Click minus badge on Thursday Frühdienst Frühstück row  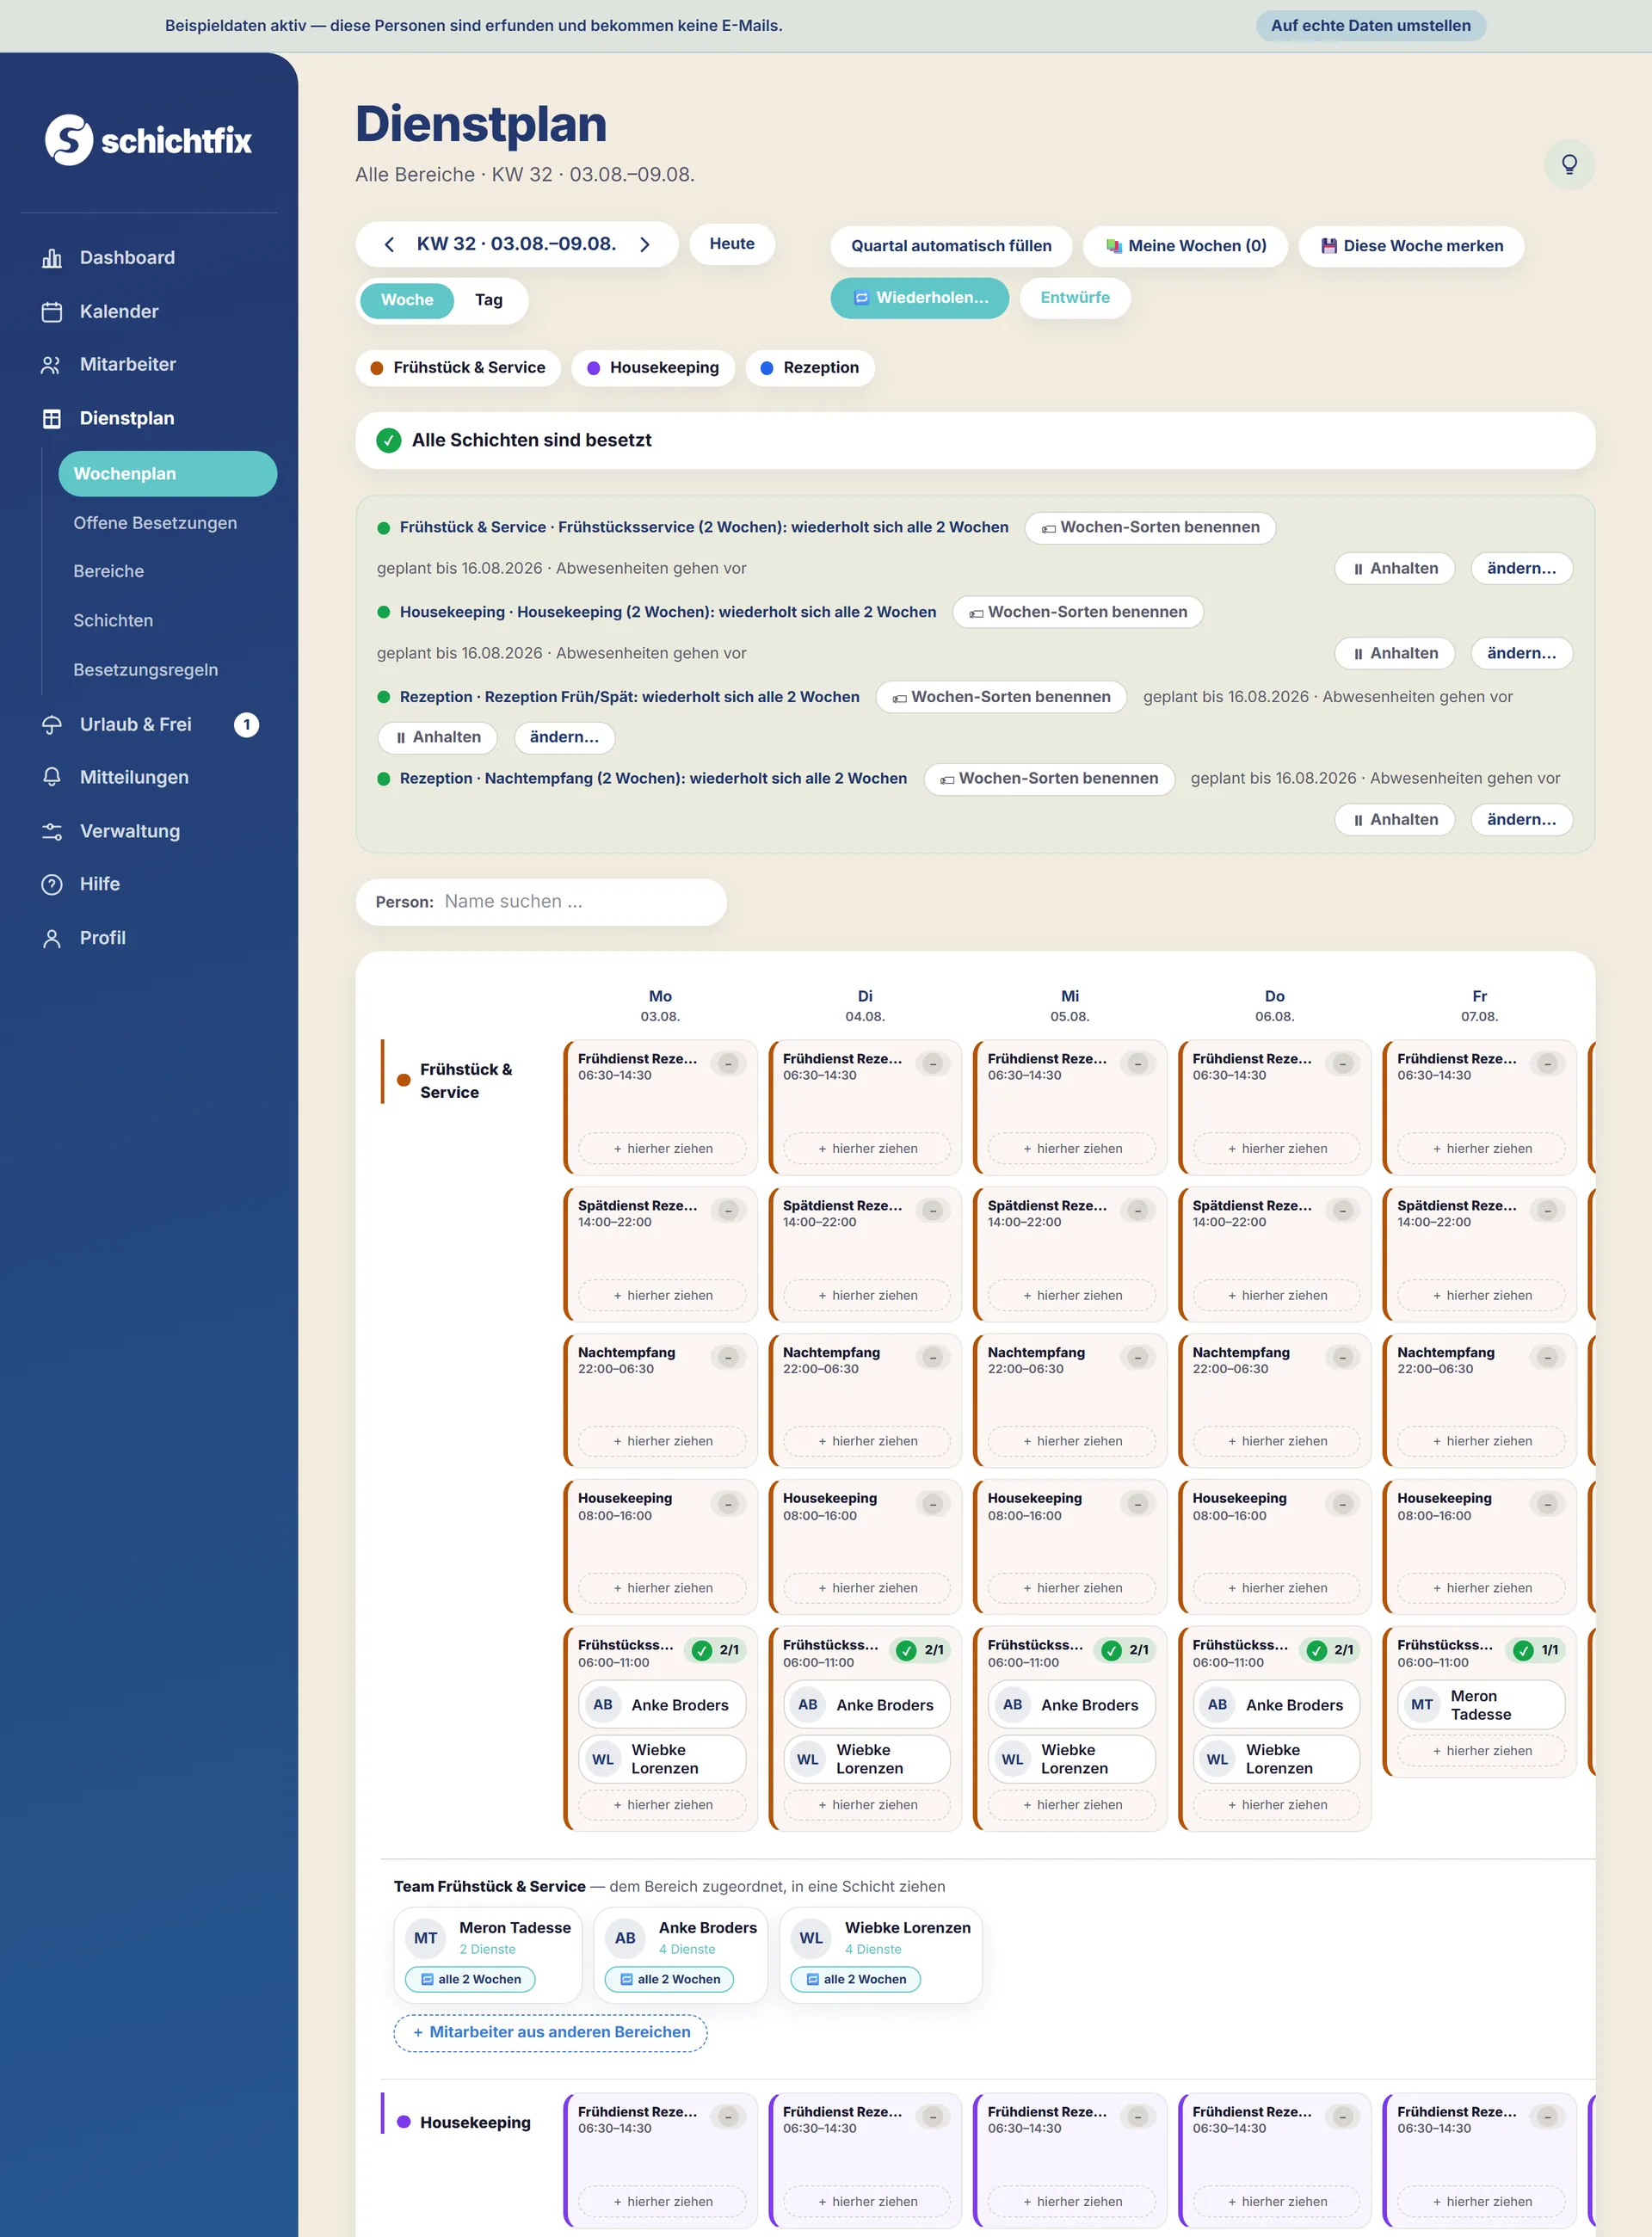(1343, 1064)
